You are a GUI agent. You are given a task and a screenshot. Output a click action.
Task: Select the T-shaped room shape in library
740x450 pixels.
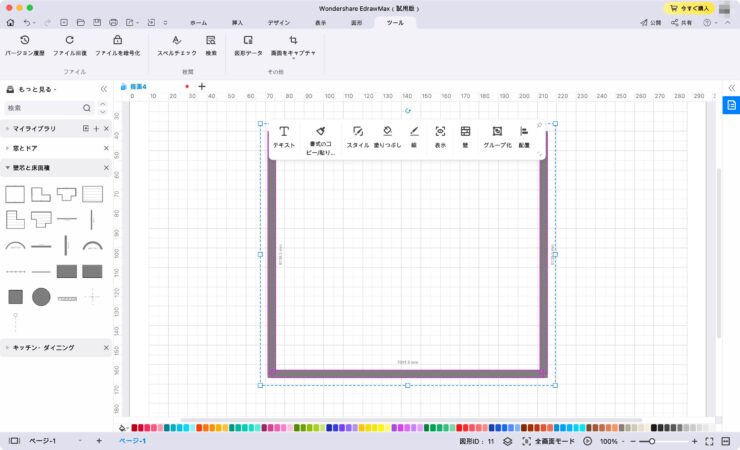click(67, 194)
